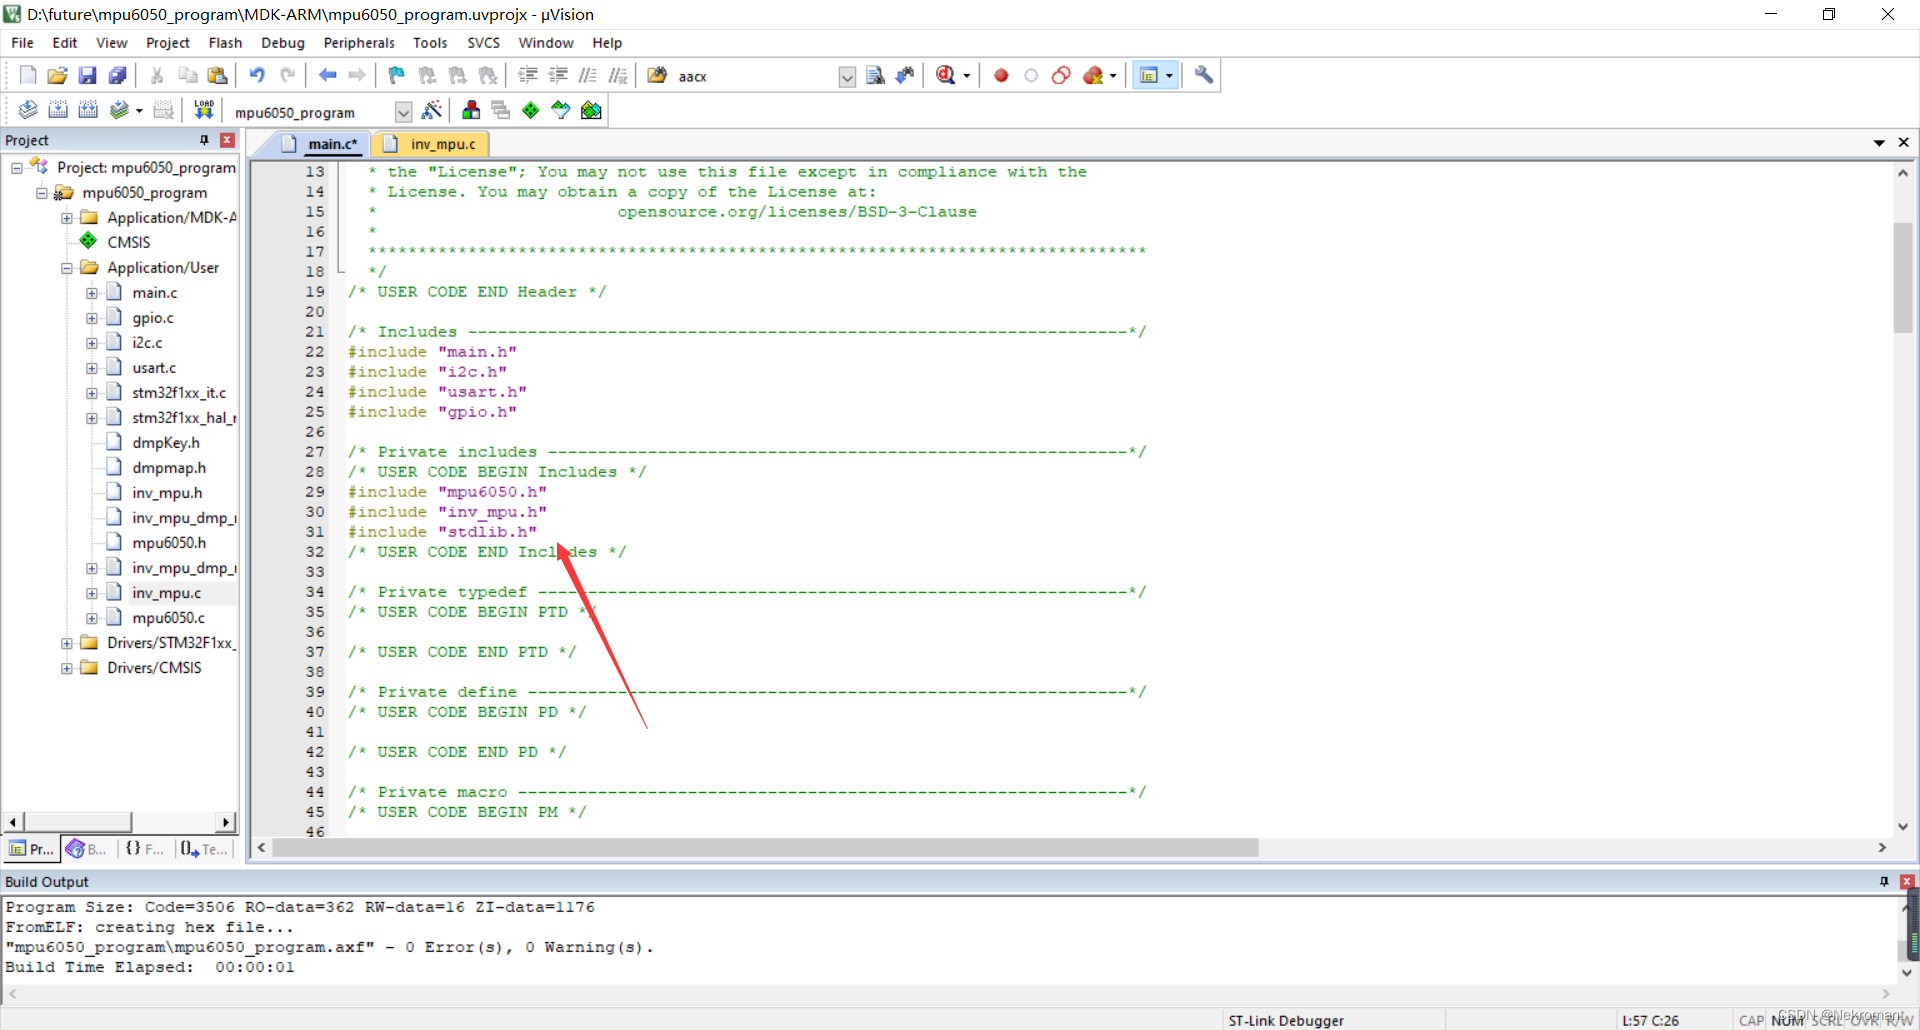Click the aacx search text field
Screen dimensions: 1920x1030
point(755,76)
